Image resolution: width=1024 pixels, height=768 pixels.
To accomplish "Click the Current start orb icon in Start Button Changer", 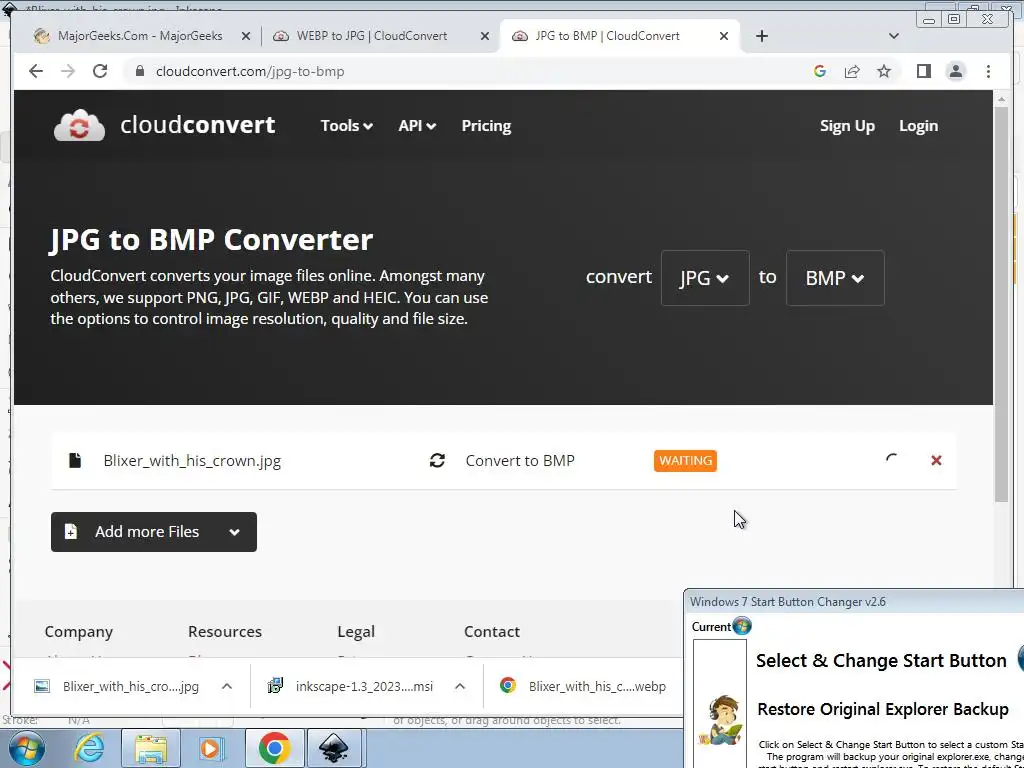I will [x=742, y=626].
